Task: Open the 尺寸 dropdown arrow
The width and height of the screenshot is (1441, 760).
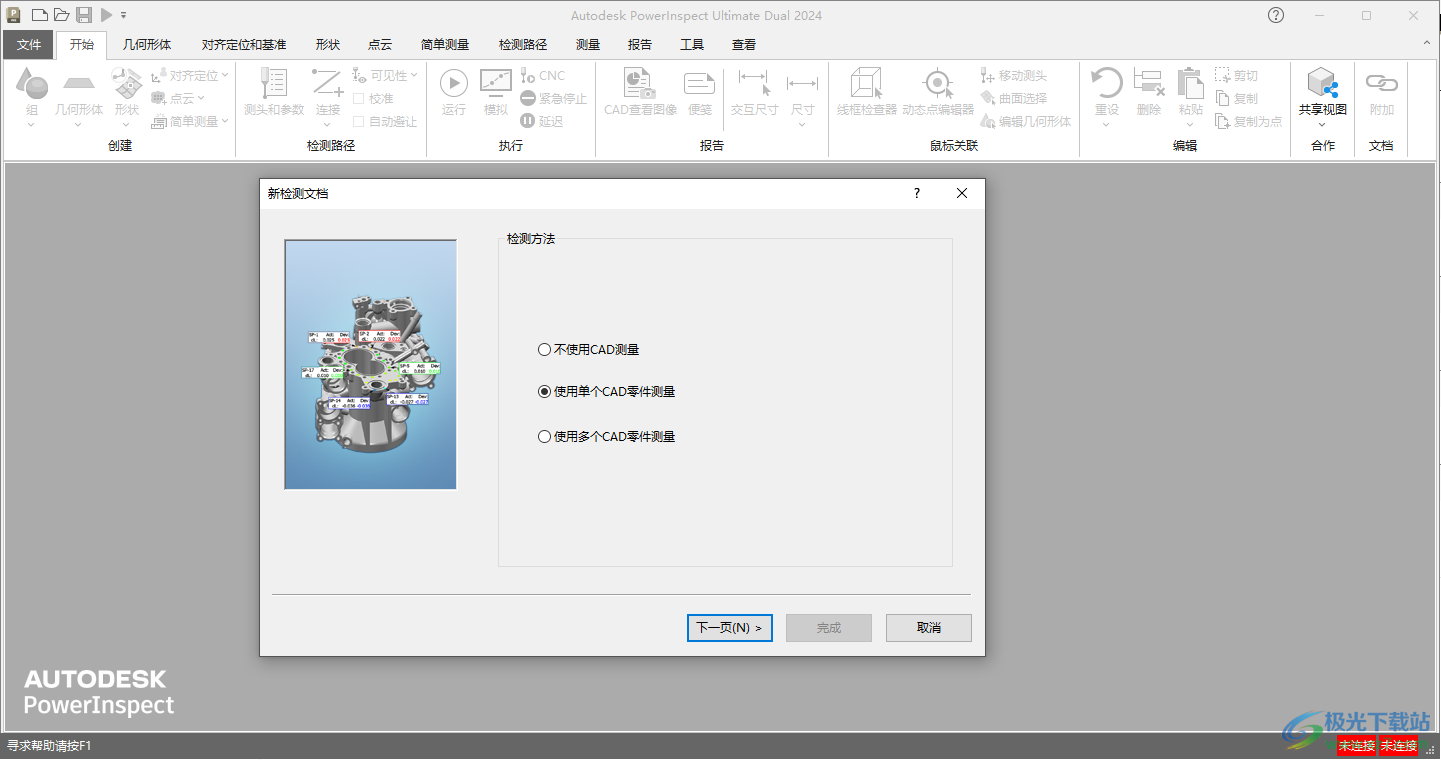Action: click(x=803, y=126)
